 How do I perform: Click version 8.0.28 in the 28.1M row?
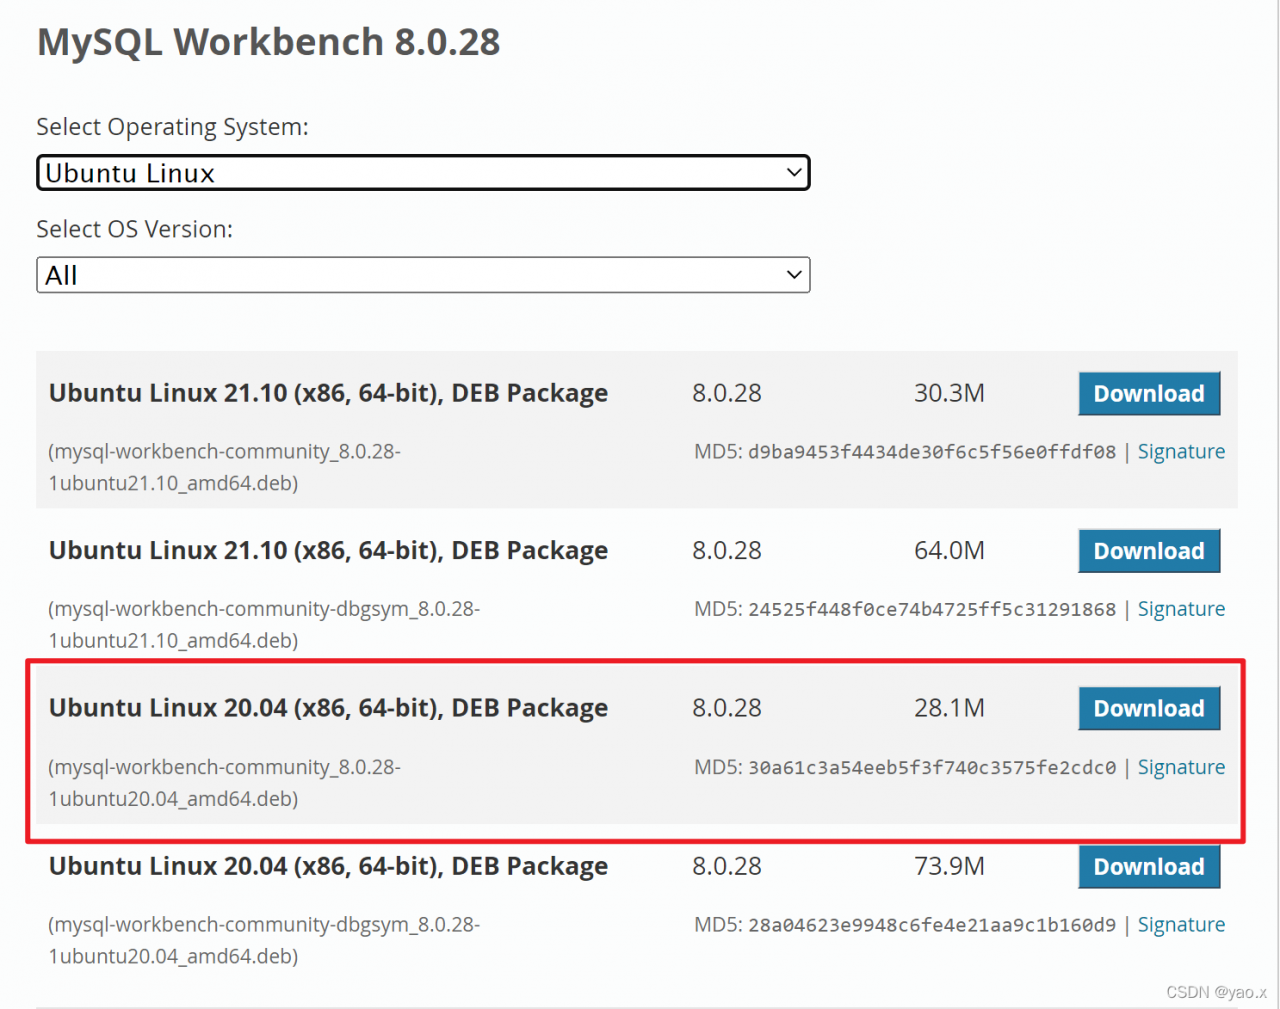click(x=727, y=708)
